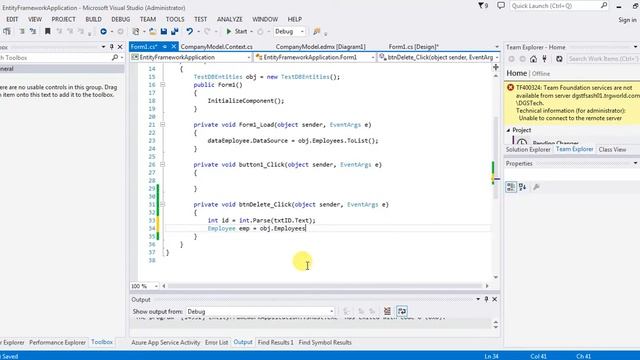Viewport: 640px width, 360px height.
Task: Click the decrease indent toolbar icon
Action: (22, 31)
